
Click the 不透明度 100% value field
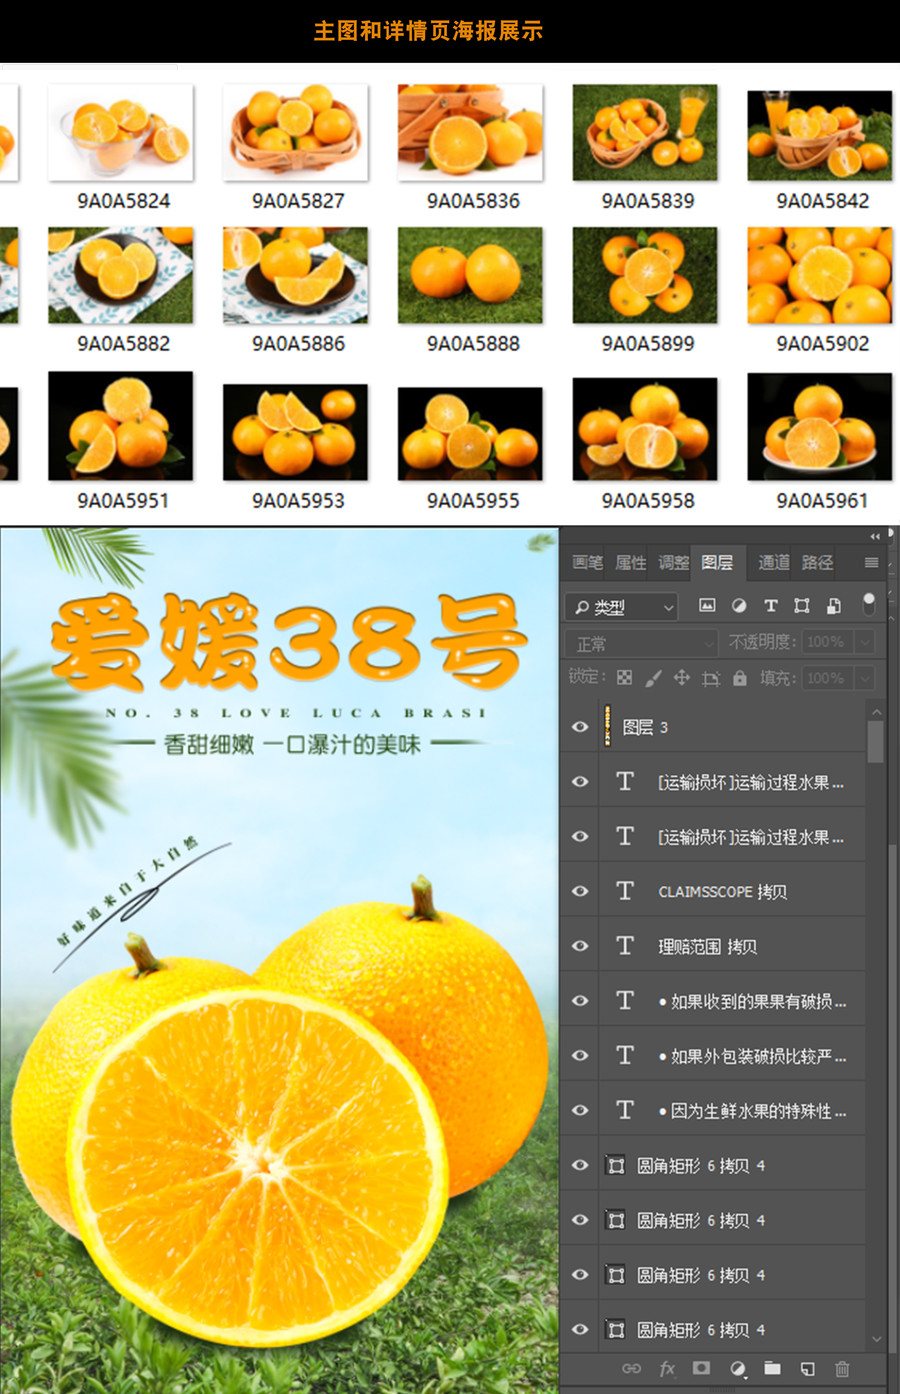827,642
